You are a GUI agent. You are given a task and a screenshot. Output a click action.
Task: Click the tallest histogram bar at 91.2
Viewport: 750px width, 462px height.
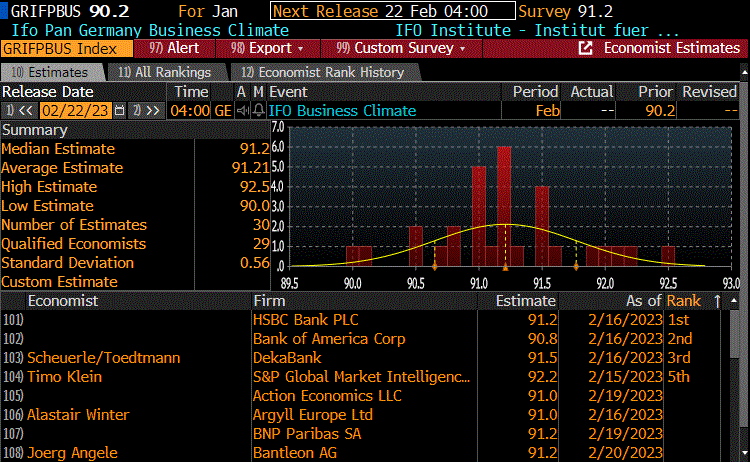504,206
